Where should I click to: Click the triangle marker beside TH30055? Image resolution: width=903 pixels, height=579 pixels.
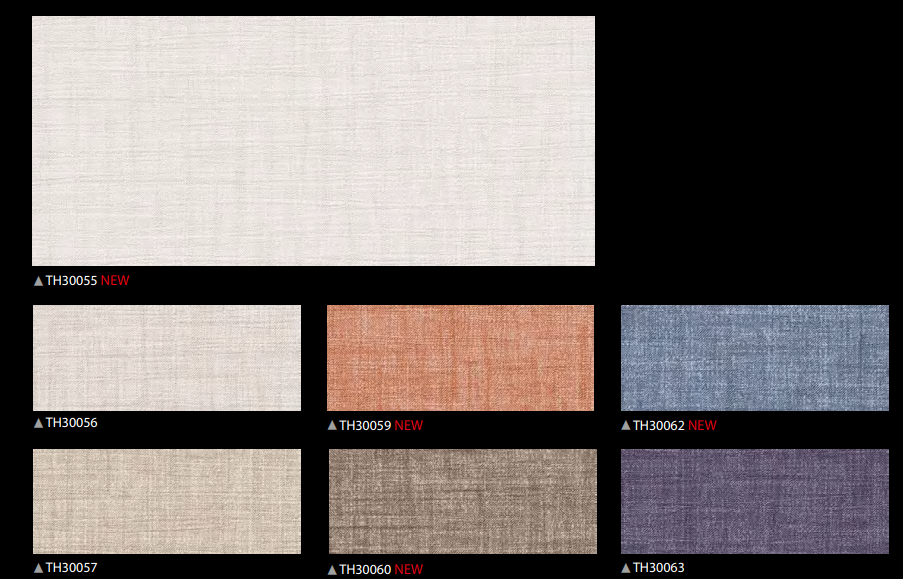pyautogui.click(x=39, y=281)
